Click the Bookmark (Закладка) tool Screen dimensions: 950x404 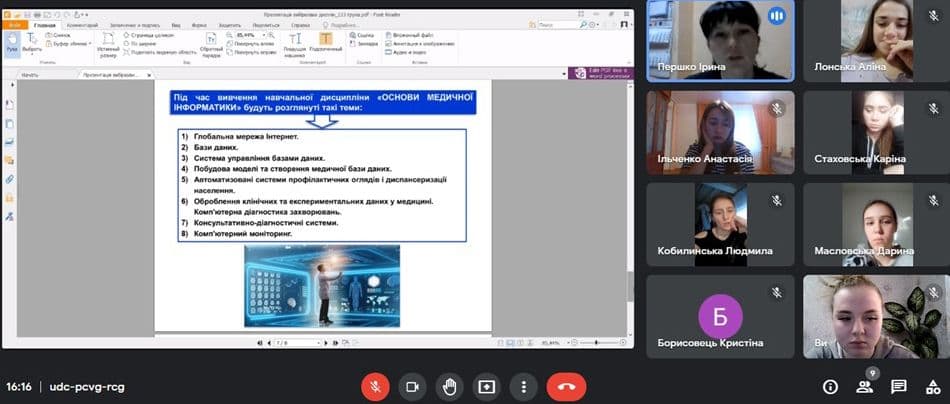[x=364, y=44]
